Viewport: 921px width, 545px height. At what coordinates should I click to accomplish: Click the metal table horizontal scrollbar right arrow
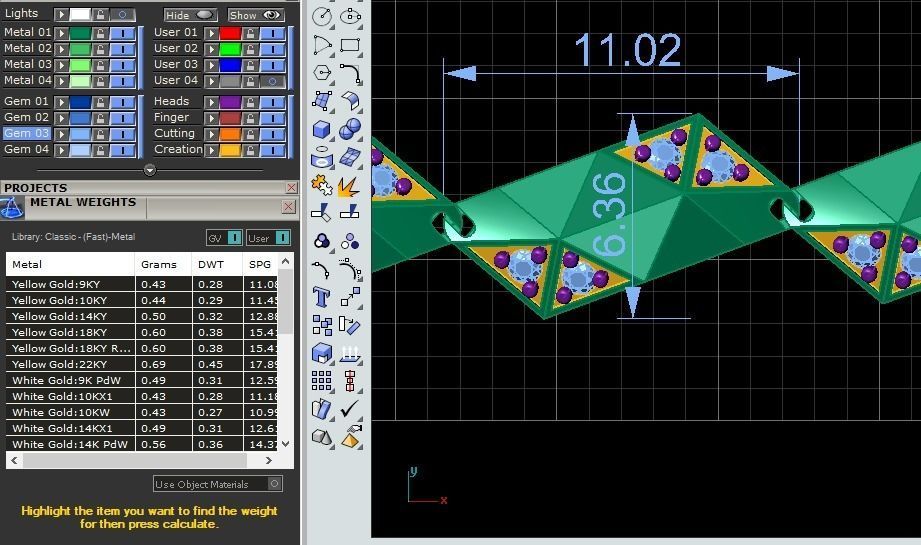pos(269,460)
